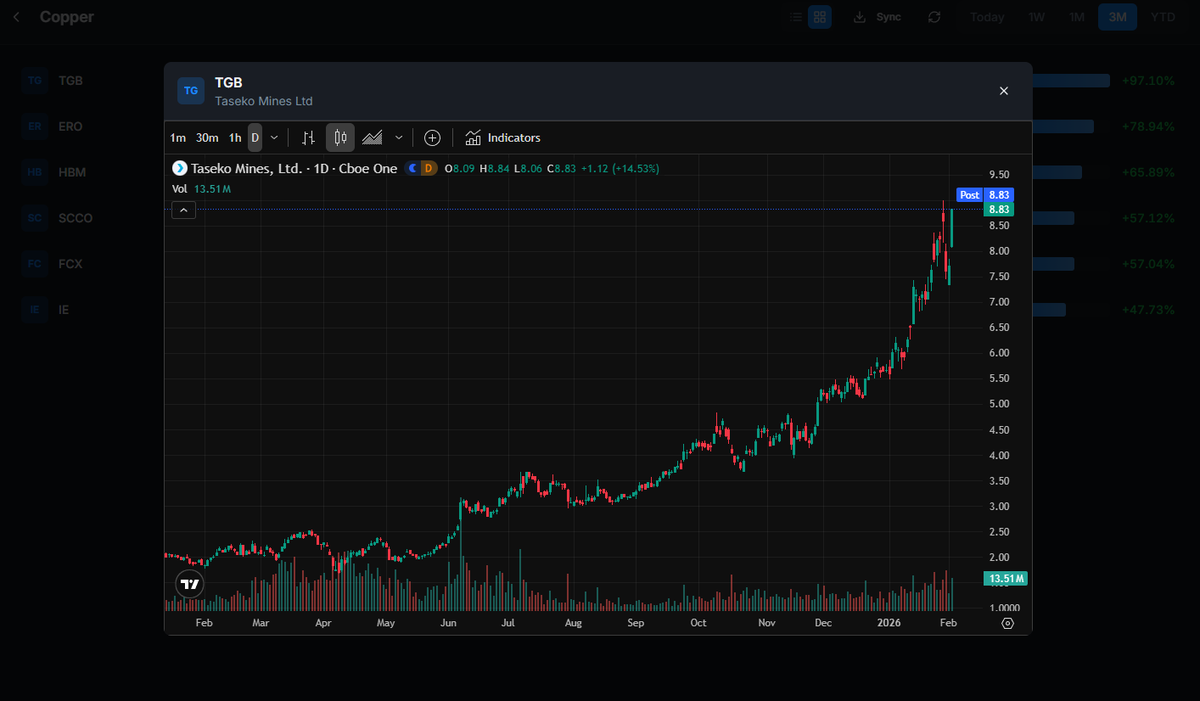1200x701 pixels.
Task: Go back using the arrow beside Copper
Action: 16,17
